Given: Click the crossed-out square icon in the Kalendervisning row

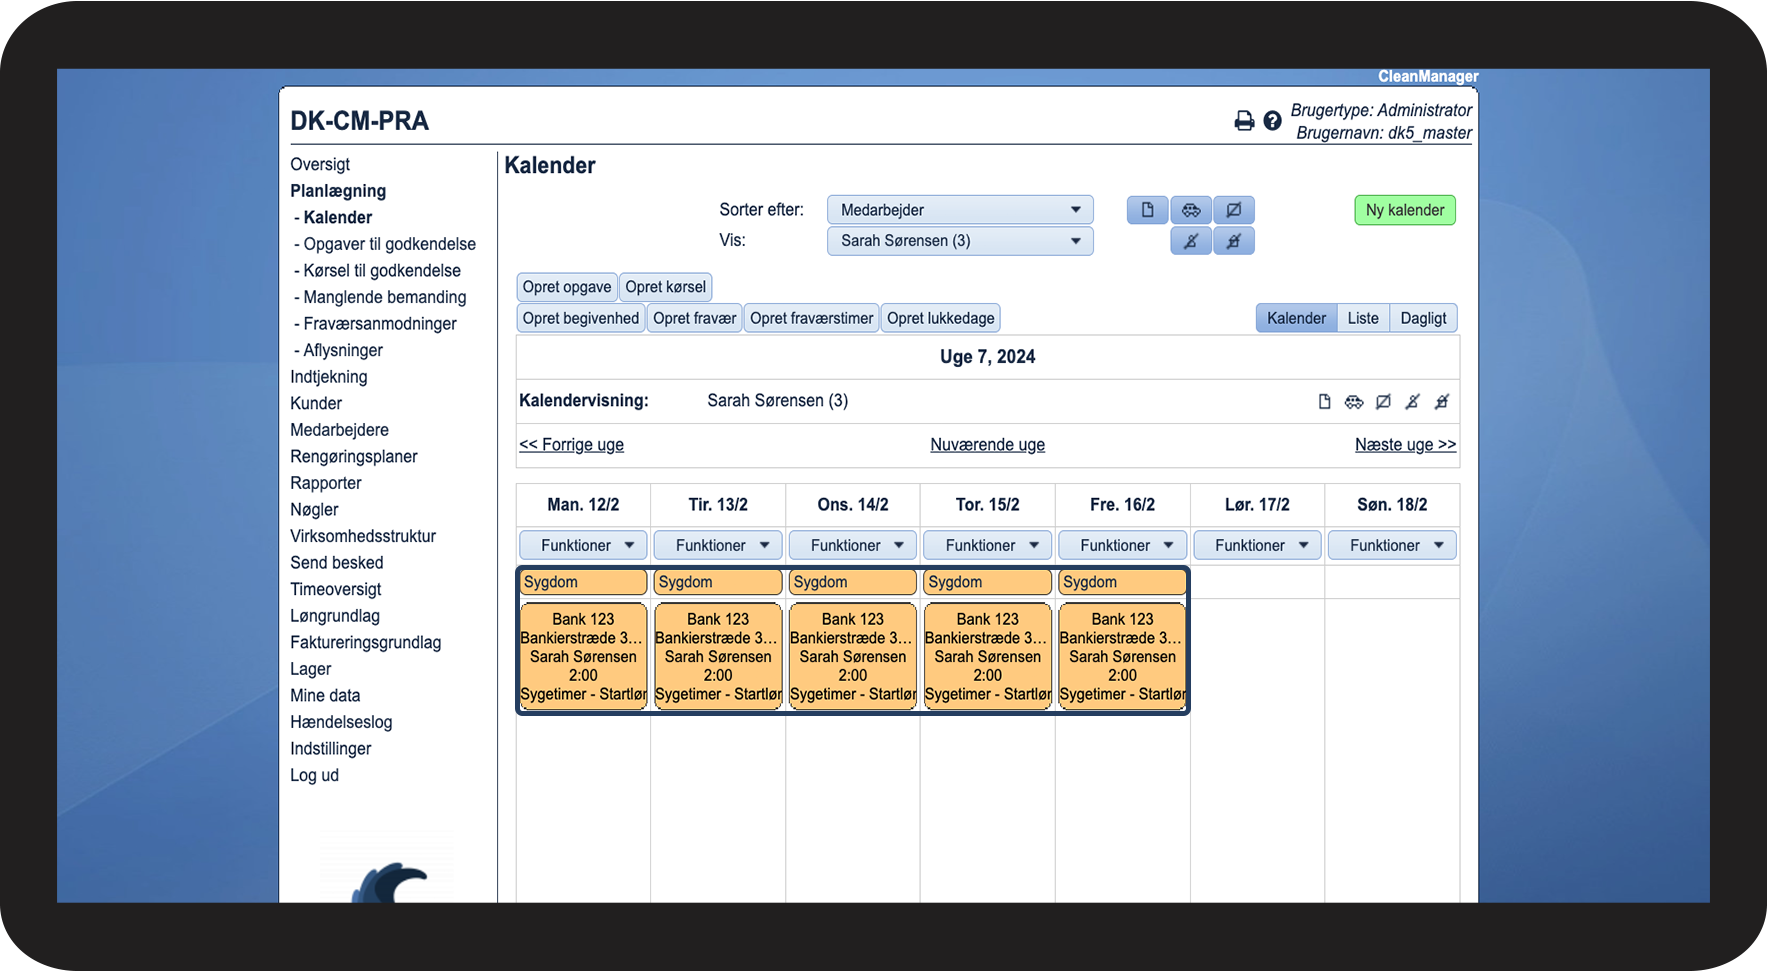Looking at the screenshot, I should (x=1383, y=402).
